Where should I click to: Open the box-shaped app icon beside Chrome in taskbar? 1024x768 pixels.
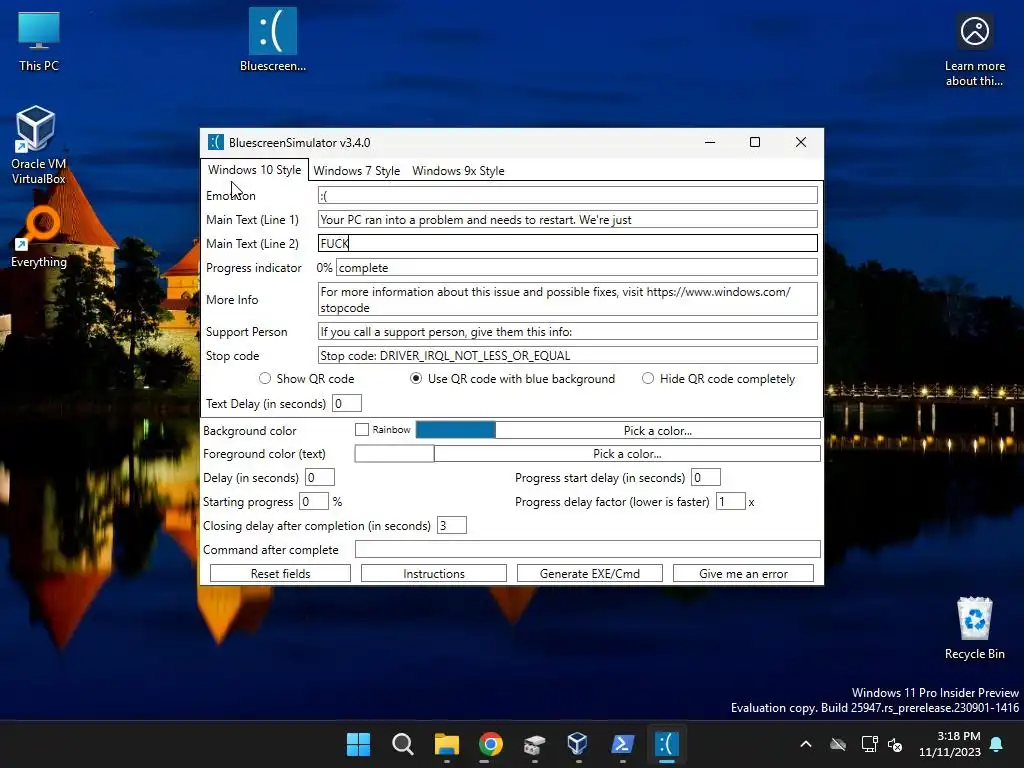[x=534, y=744]
